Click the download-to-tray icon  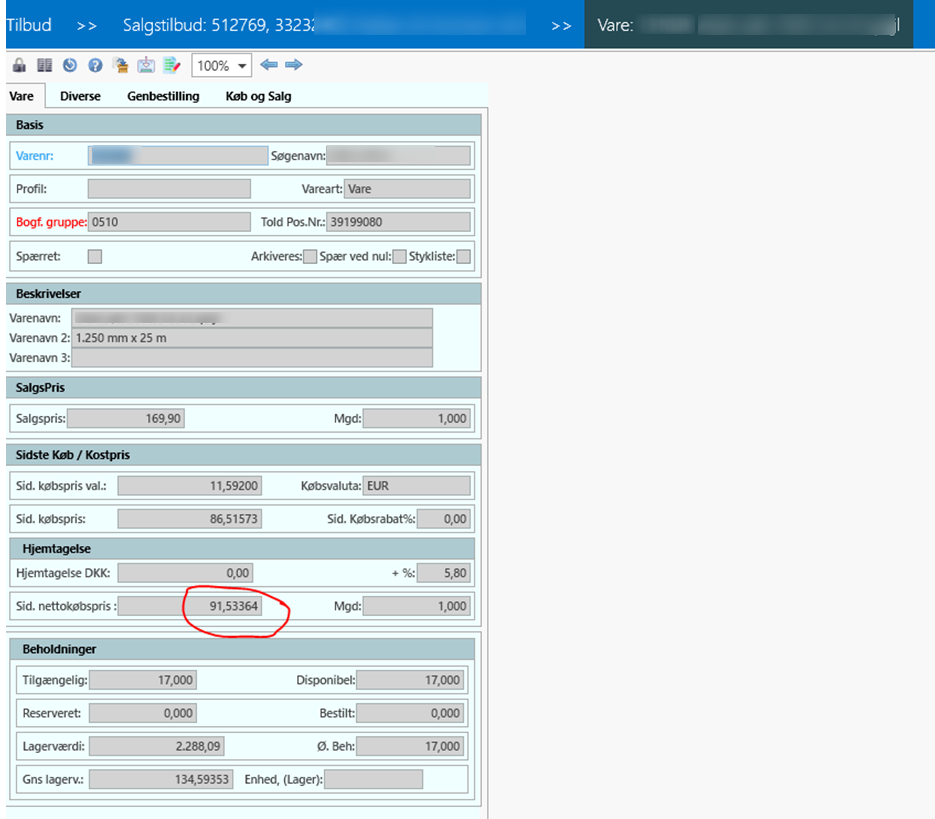(146, 65)
